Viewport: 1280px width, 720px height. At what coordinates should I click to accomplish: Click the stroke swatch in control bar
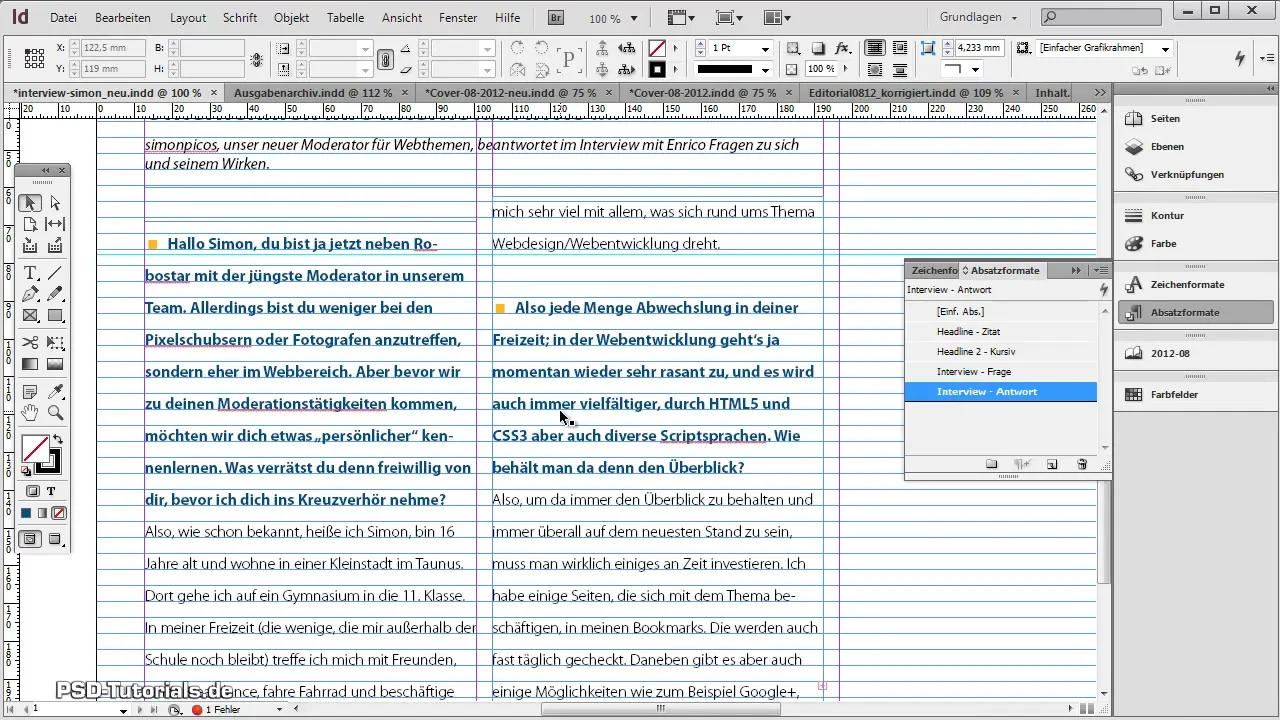pyautogui.click(x=657, y=69)
